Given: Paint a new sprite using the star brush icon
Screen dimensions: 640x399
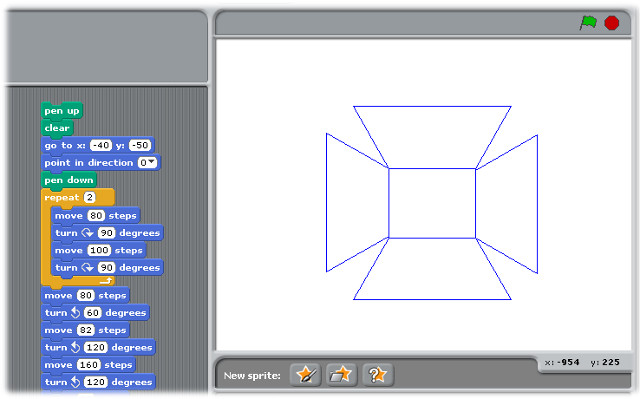Looking at the screenshot, I should click(x=305, y=375).
